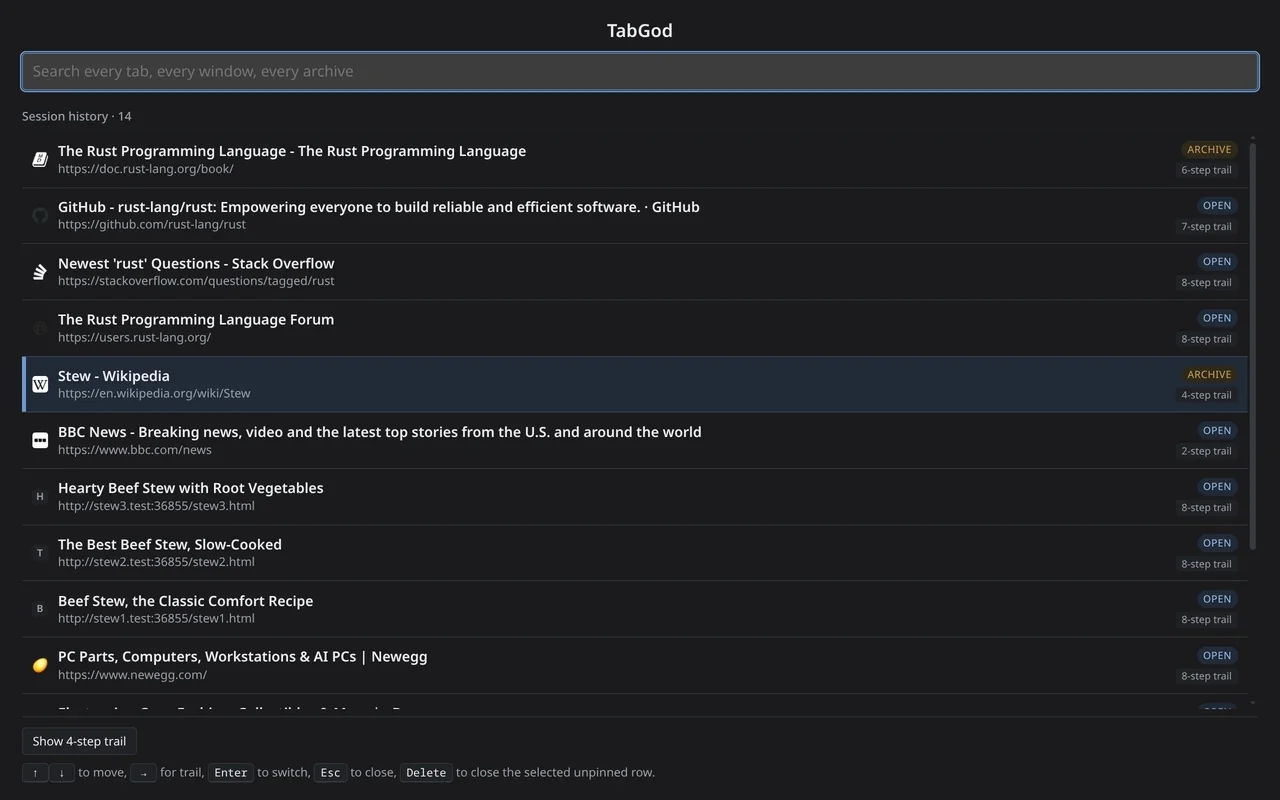Screen dimensions: 1280x800
Task: Expand the 2-step trail for BBC News
Action: click(x=1206, y=451)
